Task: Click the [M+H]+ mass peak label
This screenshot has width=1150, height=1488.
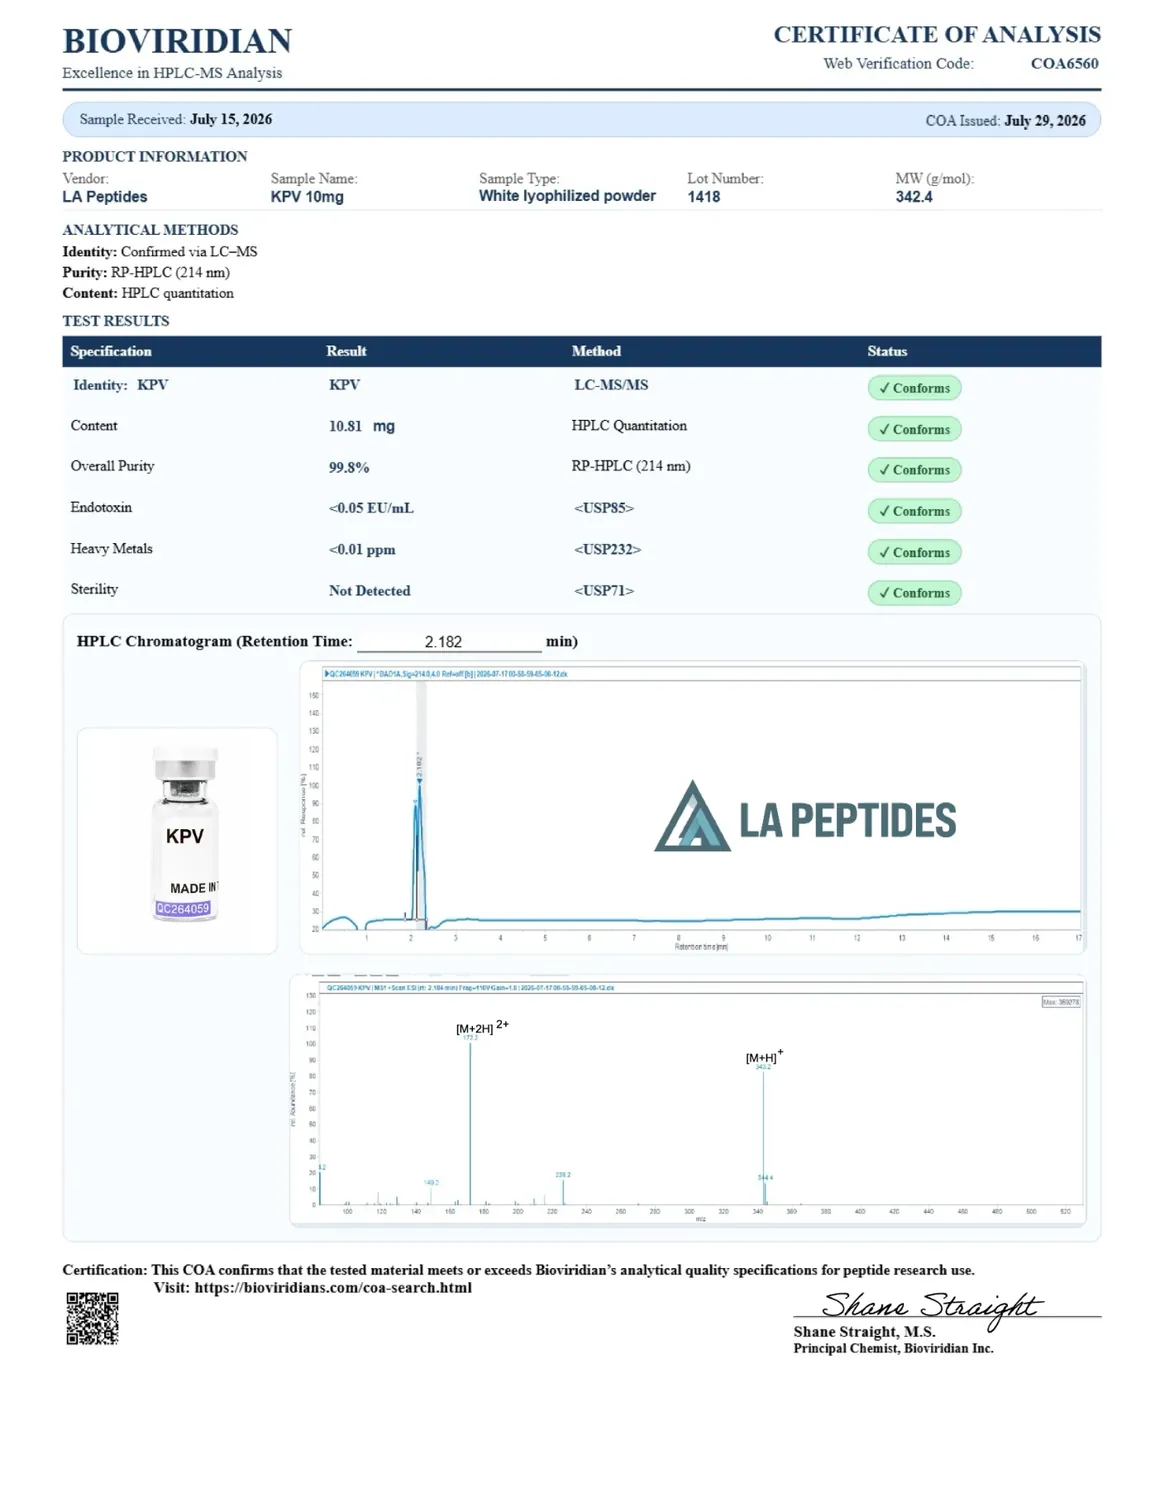Action: 764,1056
